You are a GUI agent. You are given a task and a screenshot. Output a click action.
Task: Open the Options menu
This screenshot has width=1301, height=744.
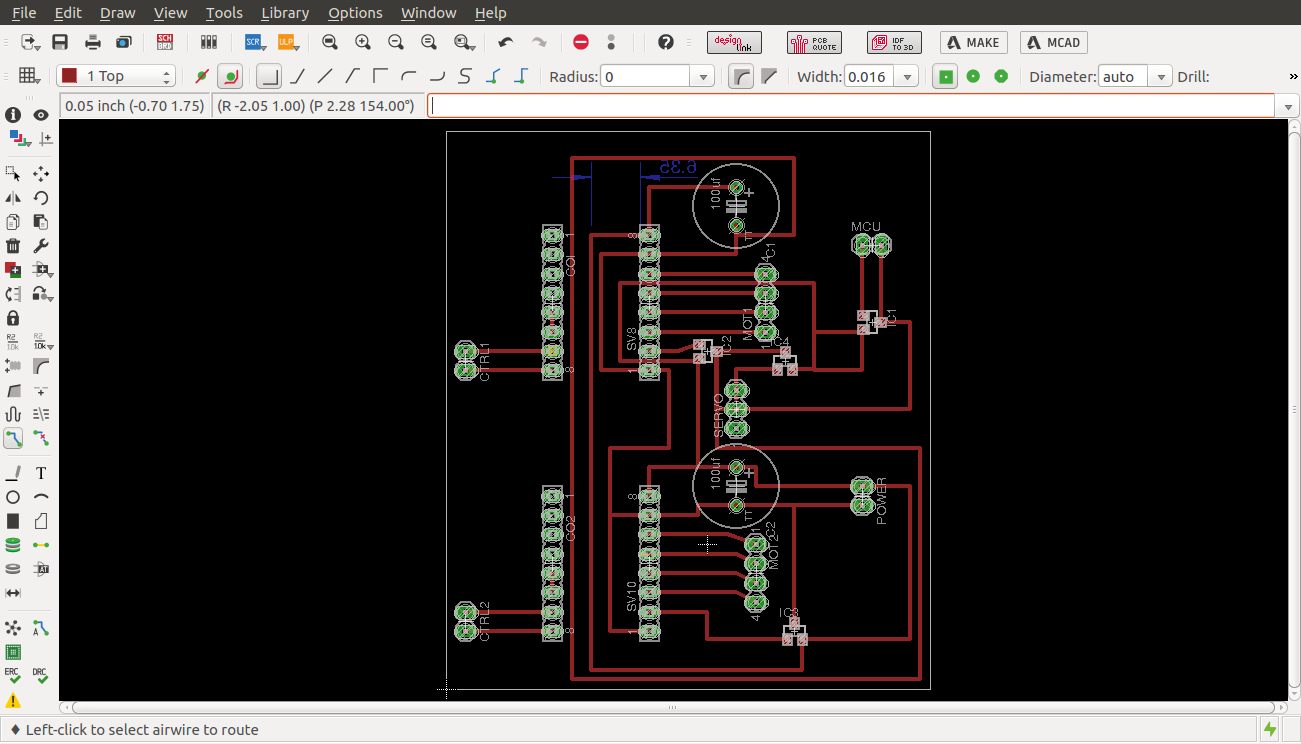click(x=355, y=13)
